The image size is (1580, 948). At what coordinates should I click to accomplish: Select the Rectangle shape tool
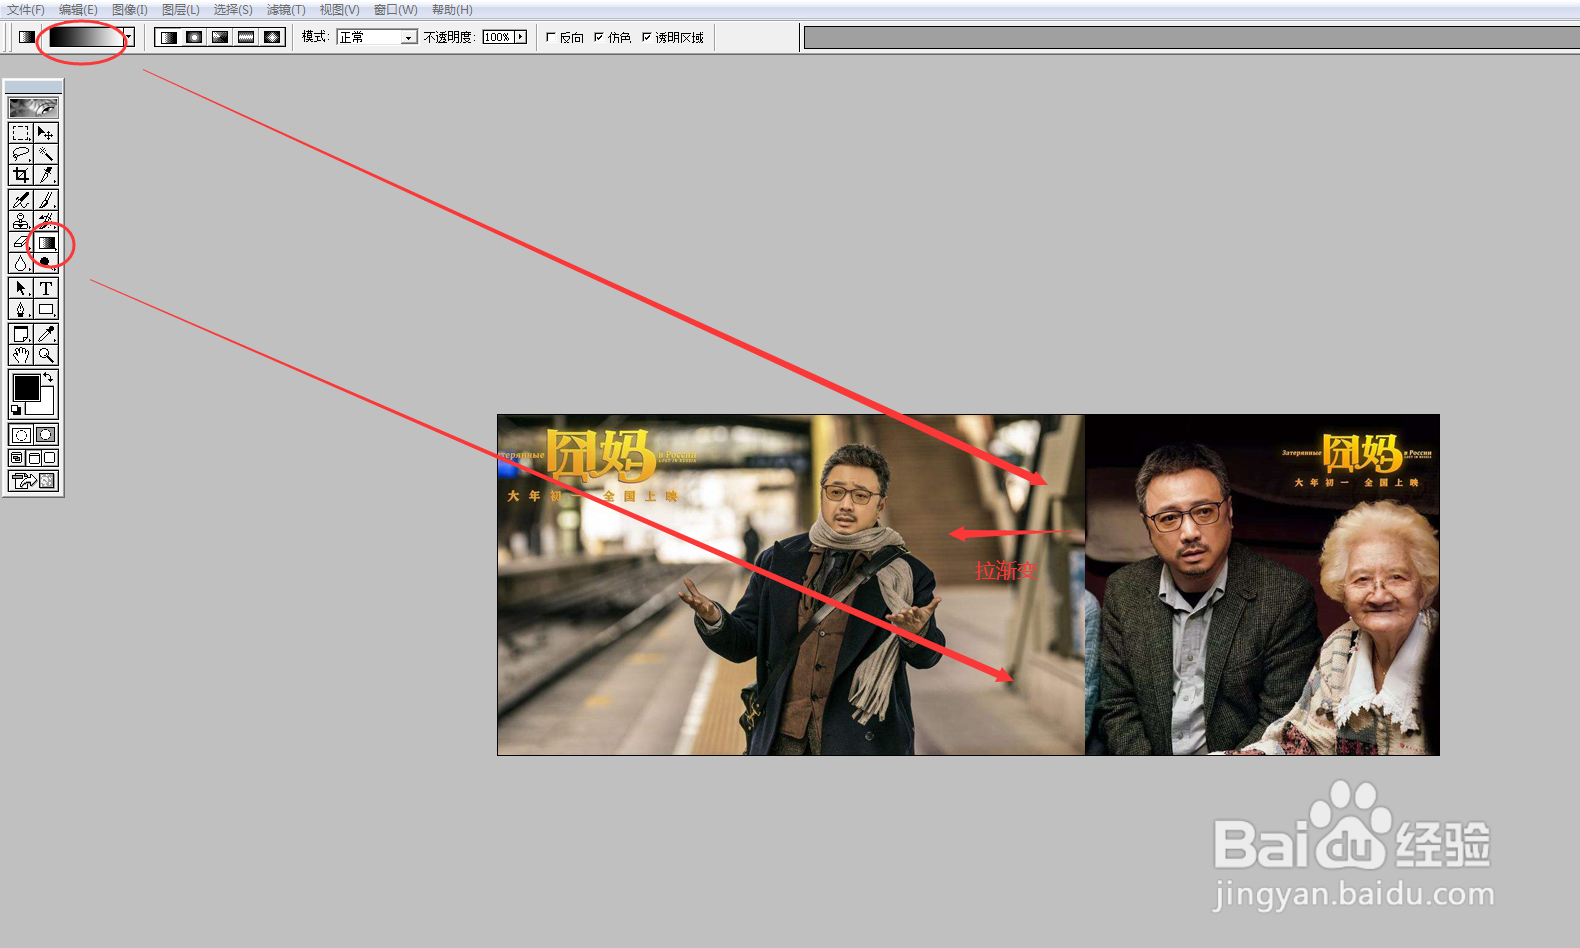[46, 309]
